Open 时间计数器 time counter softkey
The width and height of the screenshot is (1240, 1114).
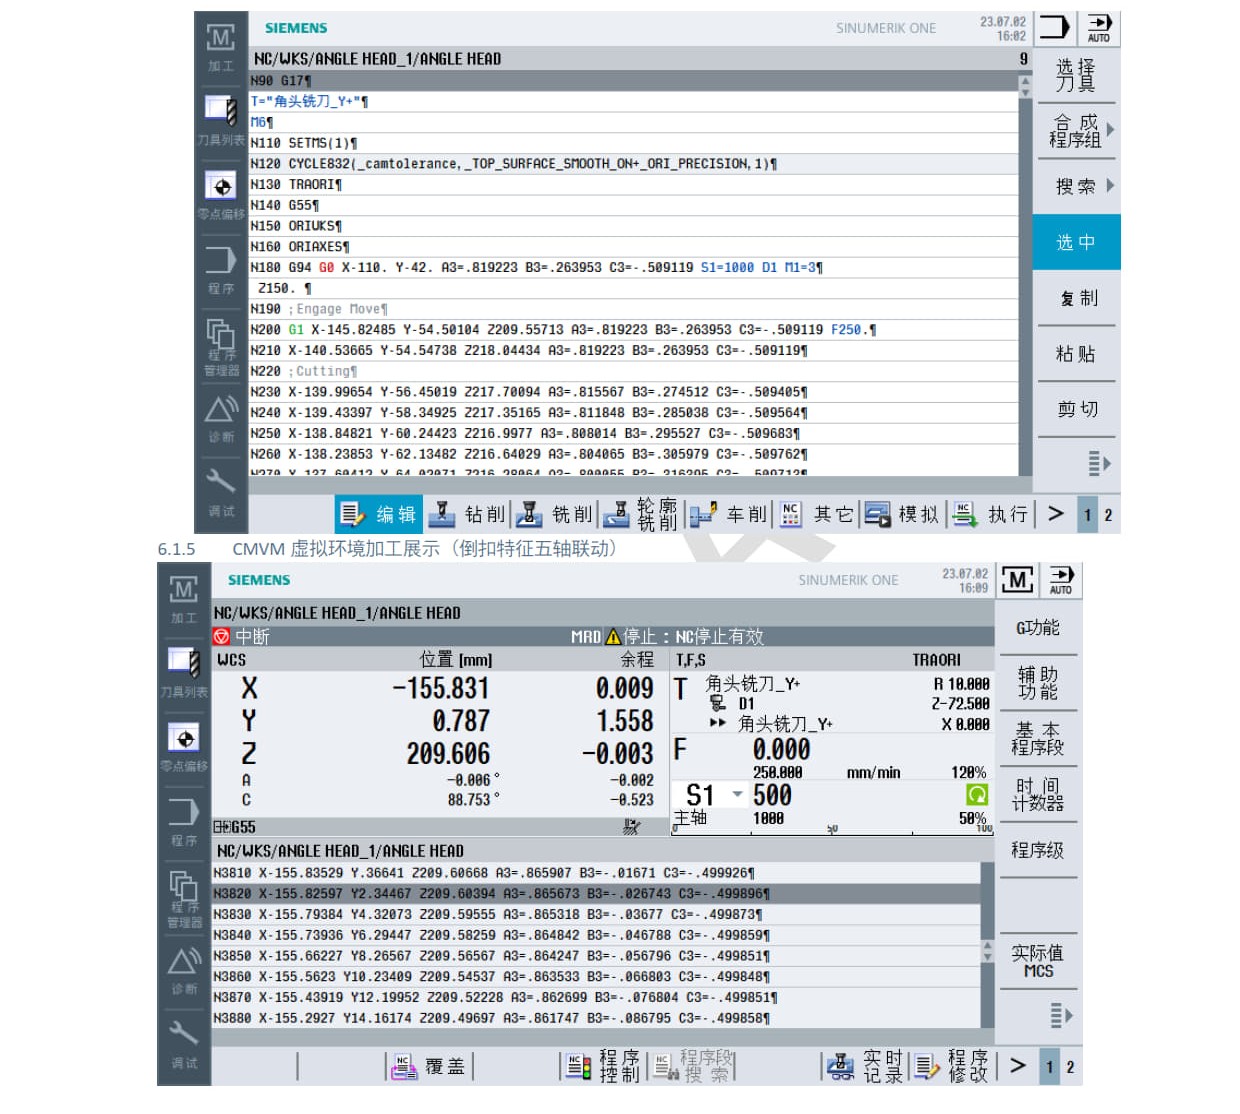[1038, 794]
